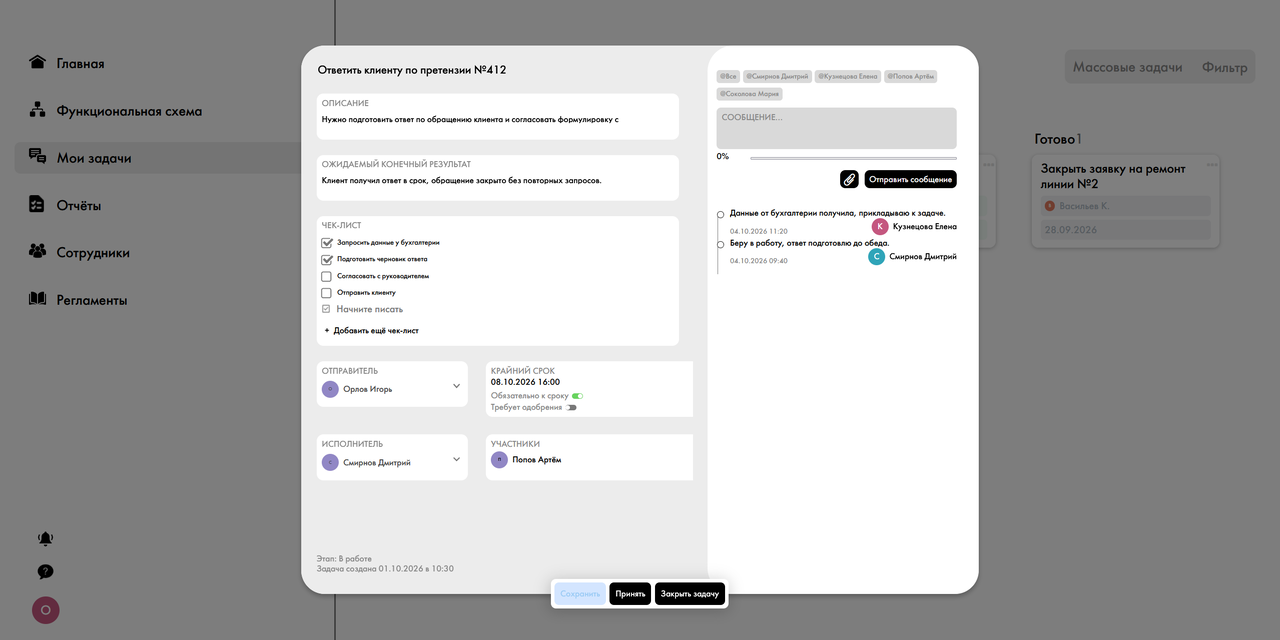Open help via the question mark icon
This screenshot has width=1280, height=640.
click(46, 572)
